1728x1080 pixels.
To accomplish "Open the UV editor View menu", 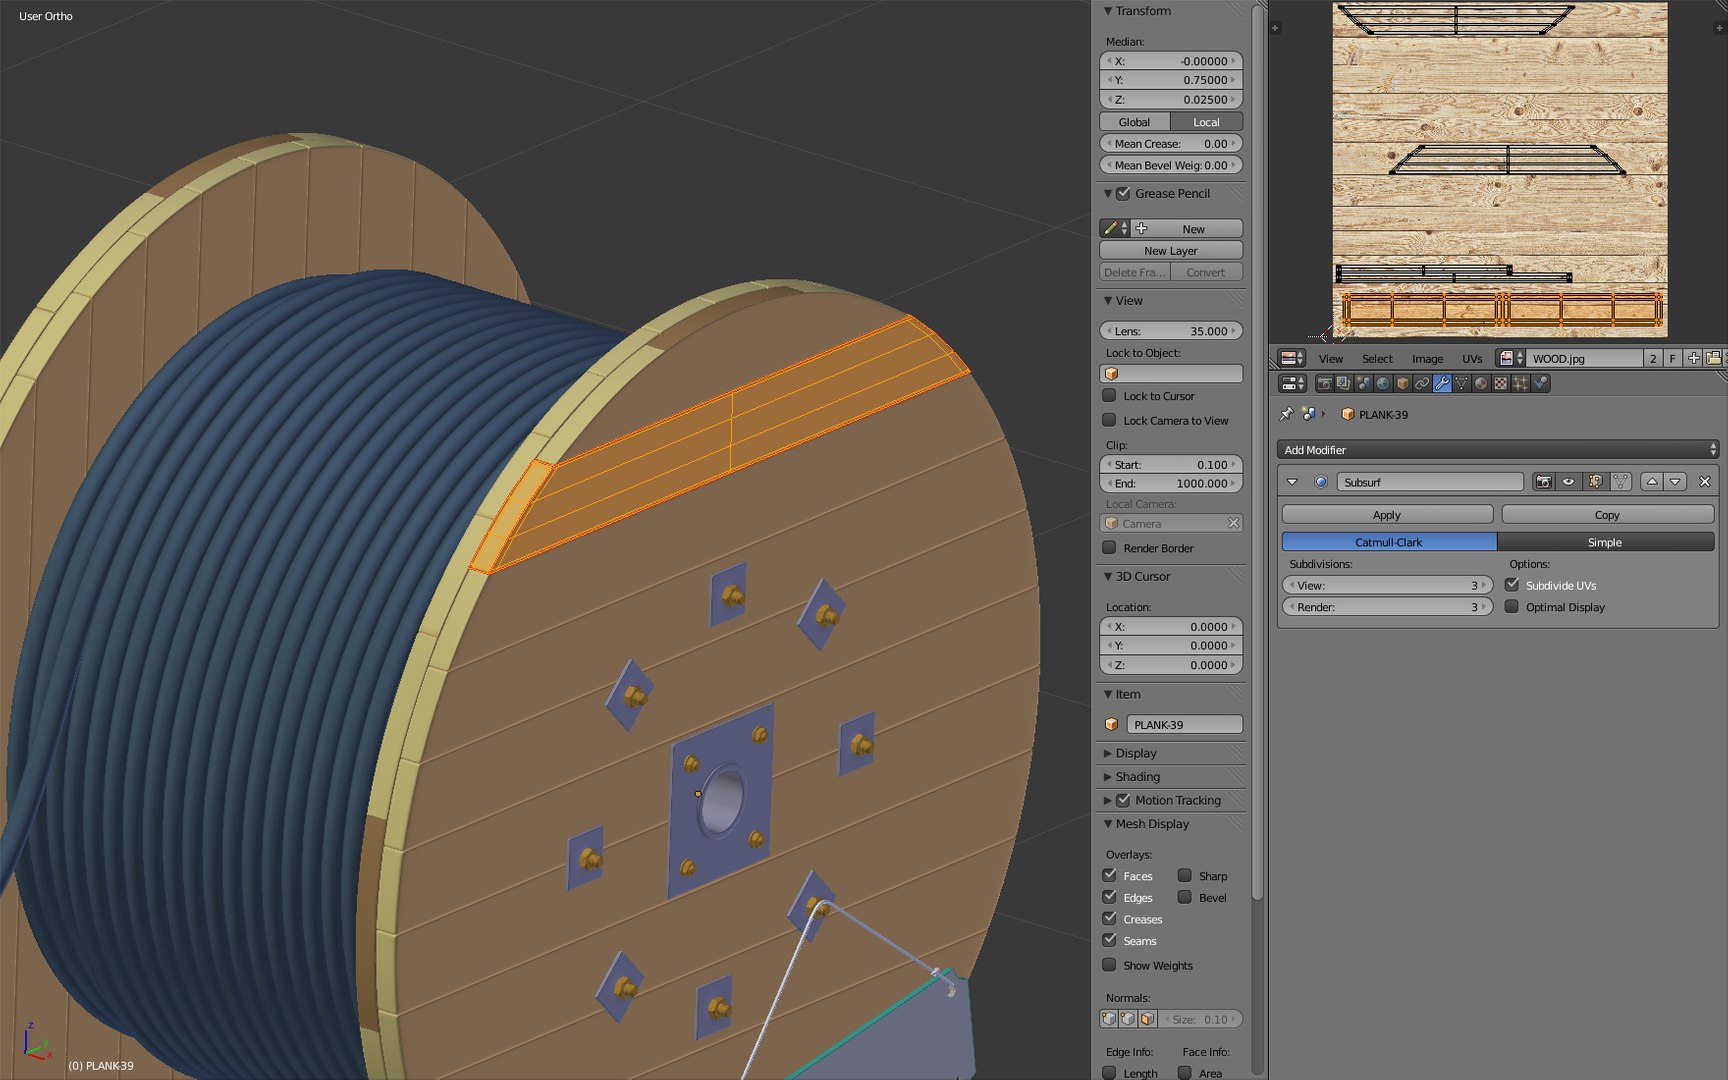I will pos(1331,359).
